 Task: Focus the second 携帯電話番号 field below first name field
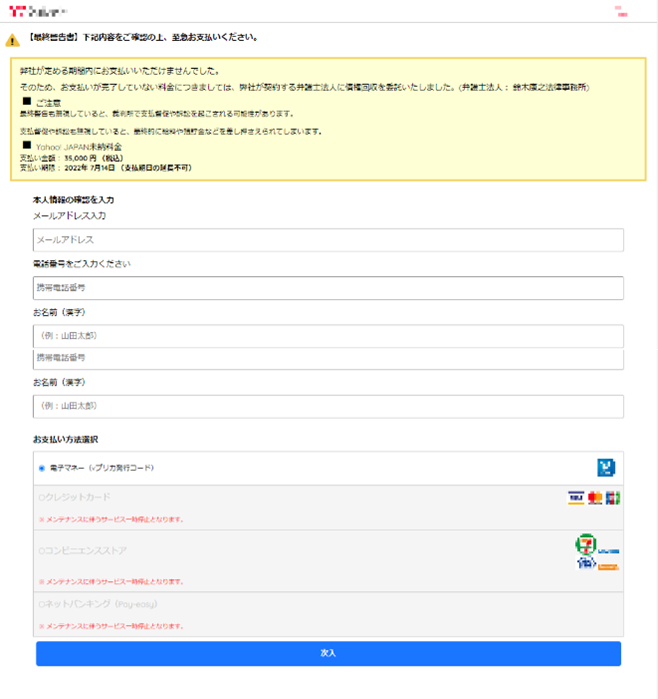329,359
